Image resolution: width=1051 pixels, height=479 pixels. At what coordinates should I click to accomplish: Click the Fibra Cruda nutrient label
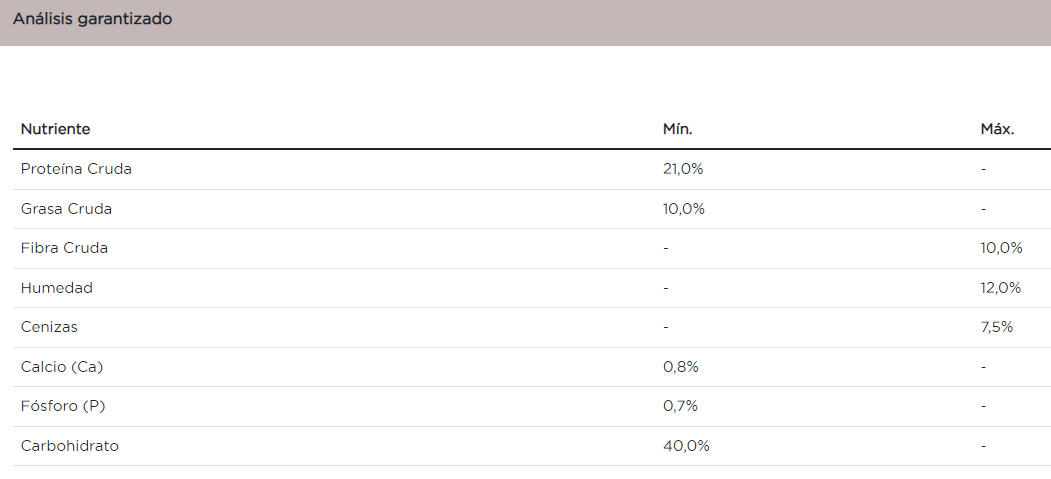(64, 248)
